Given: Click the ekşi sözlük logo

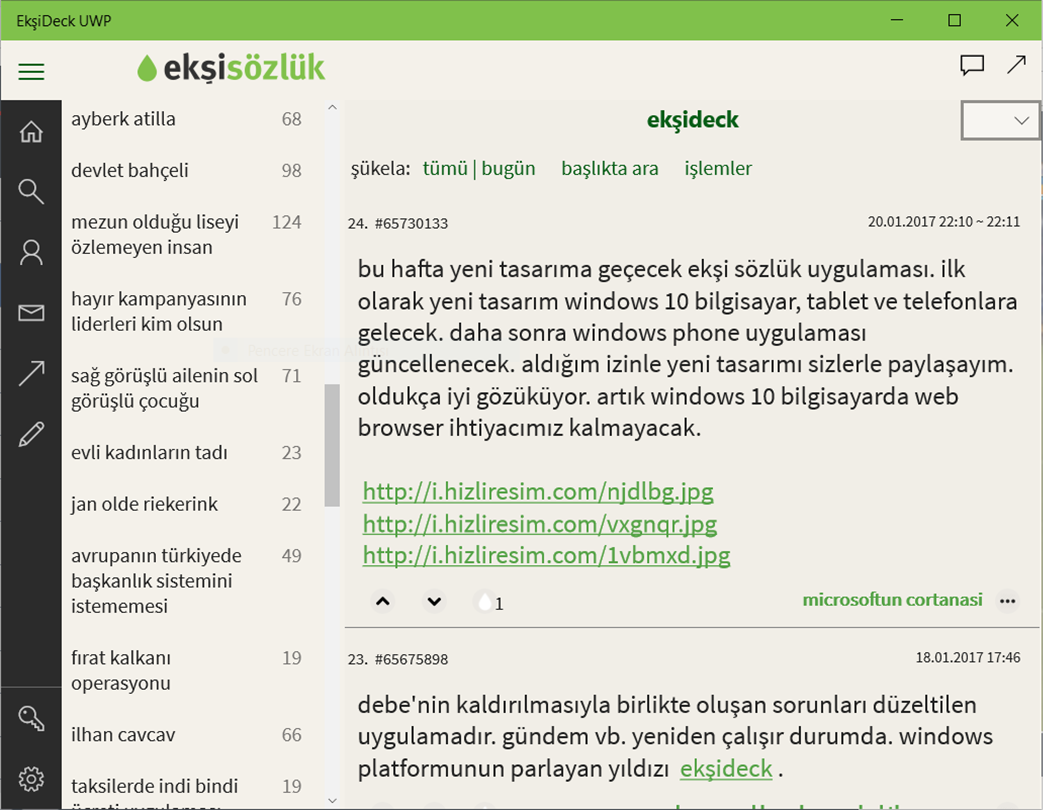Looking at the screenshot, I should tap(231, 68).
